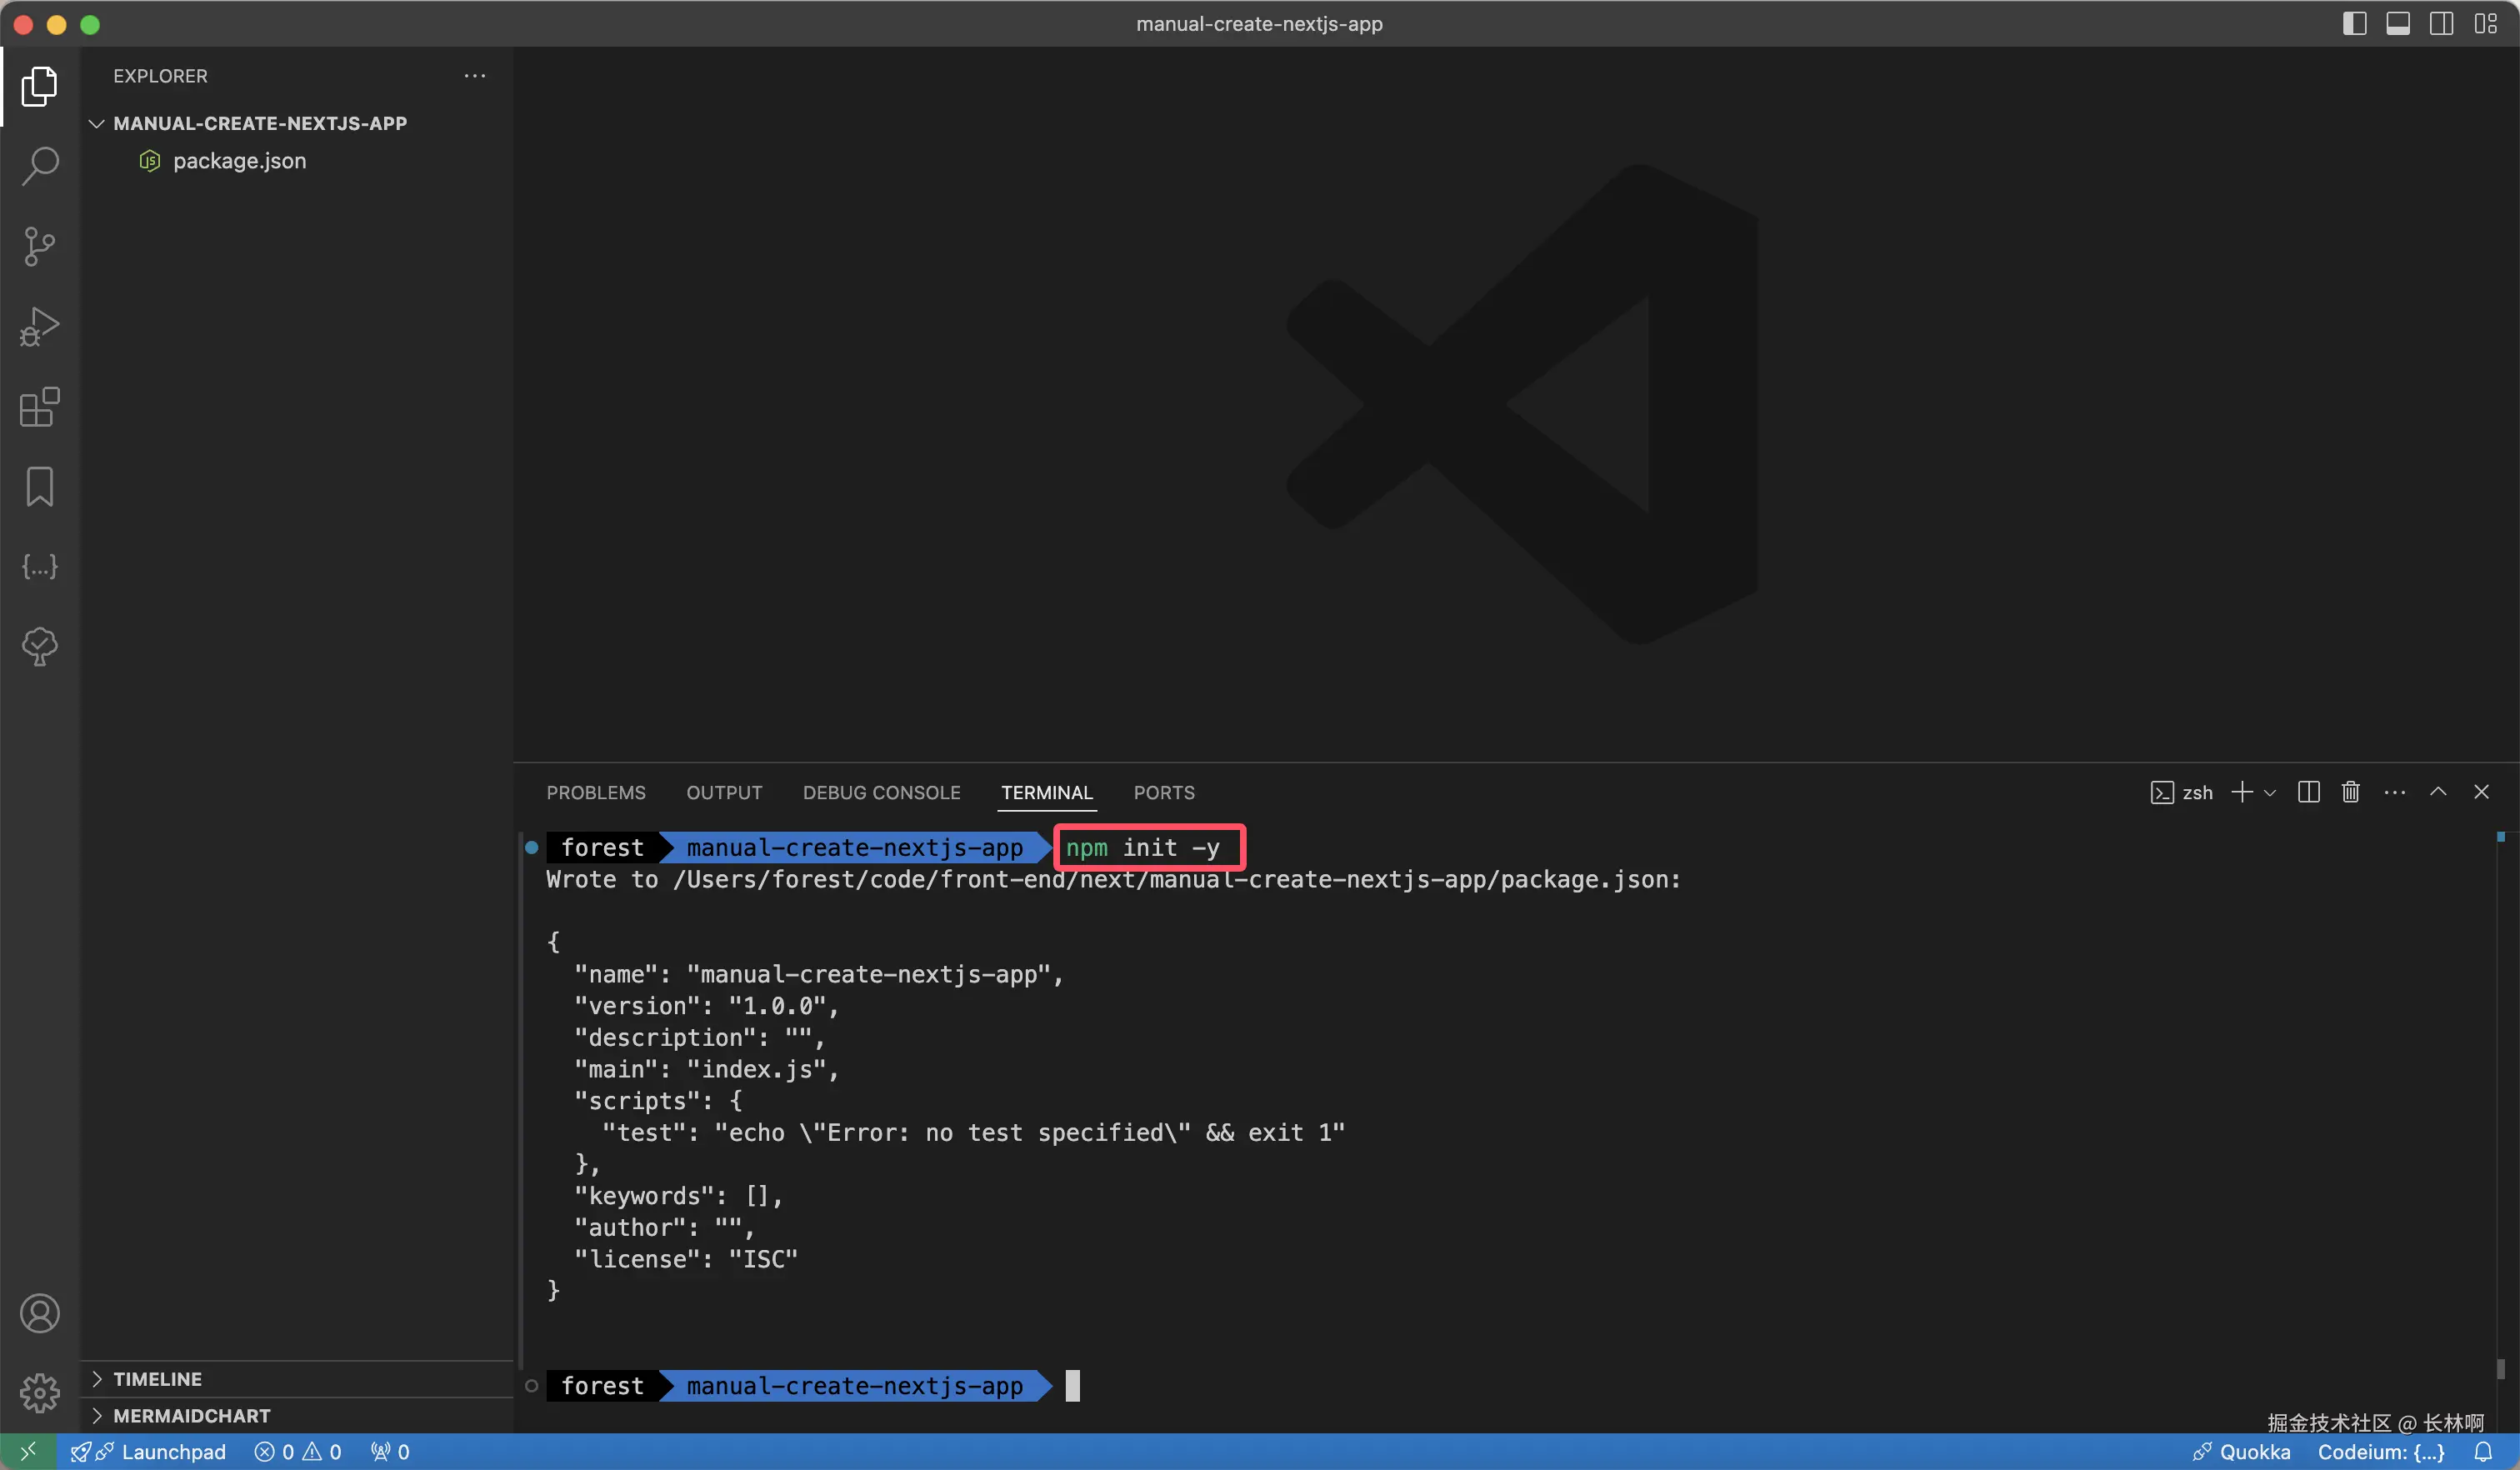Open the Extensions view icon
The height and width of the screenshot is (1470, 2520).
[40, 407]
